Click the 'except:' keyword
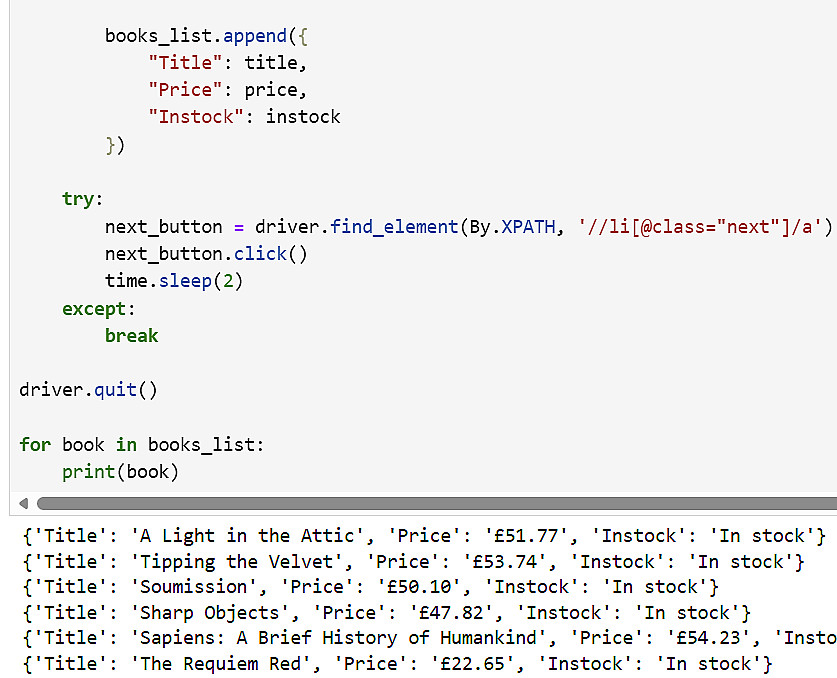The height and width of the screenshot is (678, 837). click(x=99, y=309)
